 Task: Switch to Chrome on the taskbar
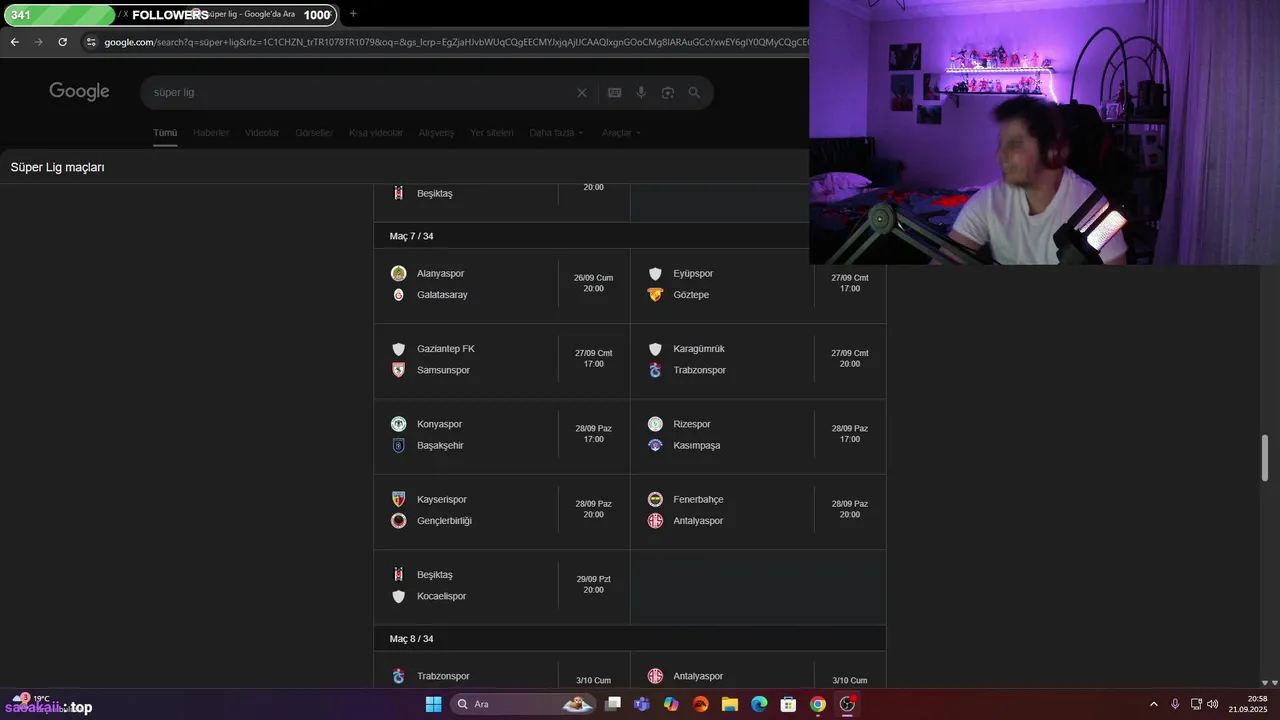coord(818,704)
